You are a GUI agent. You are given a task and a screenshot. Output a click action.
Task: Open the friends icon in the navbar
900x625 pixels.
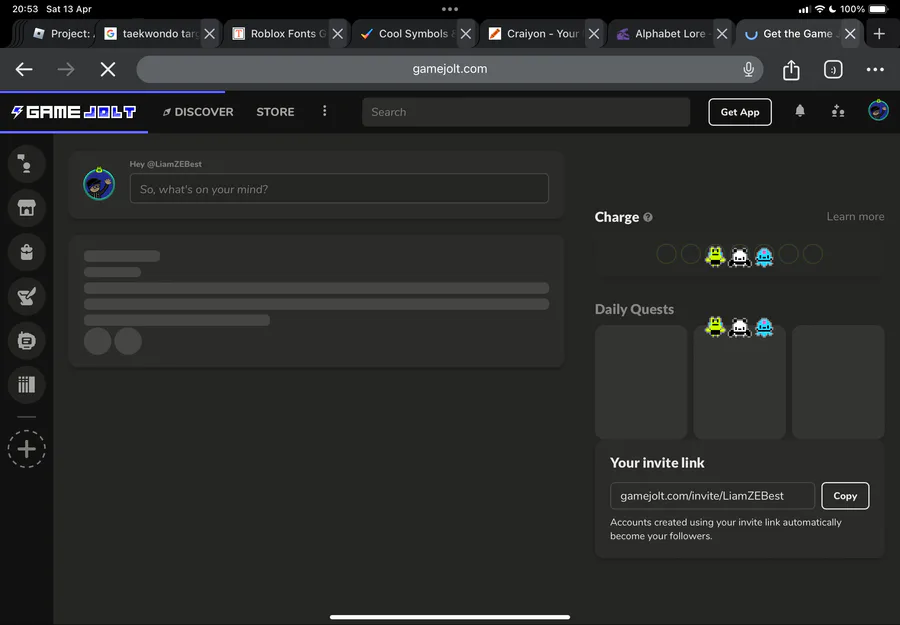coord(838,111)
